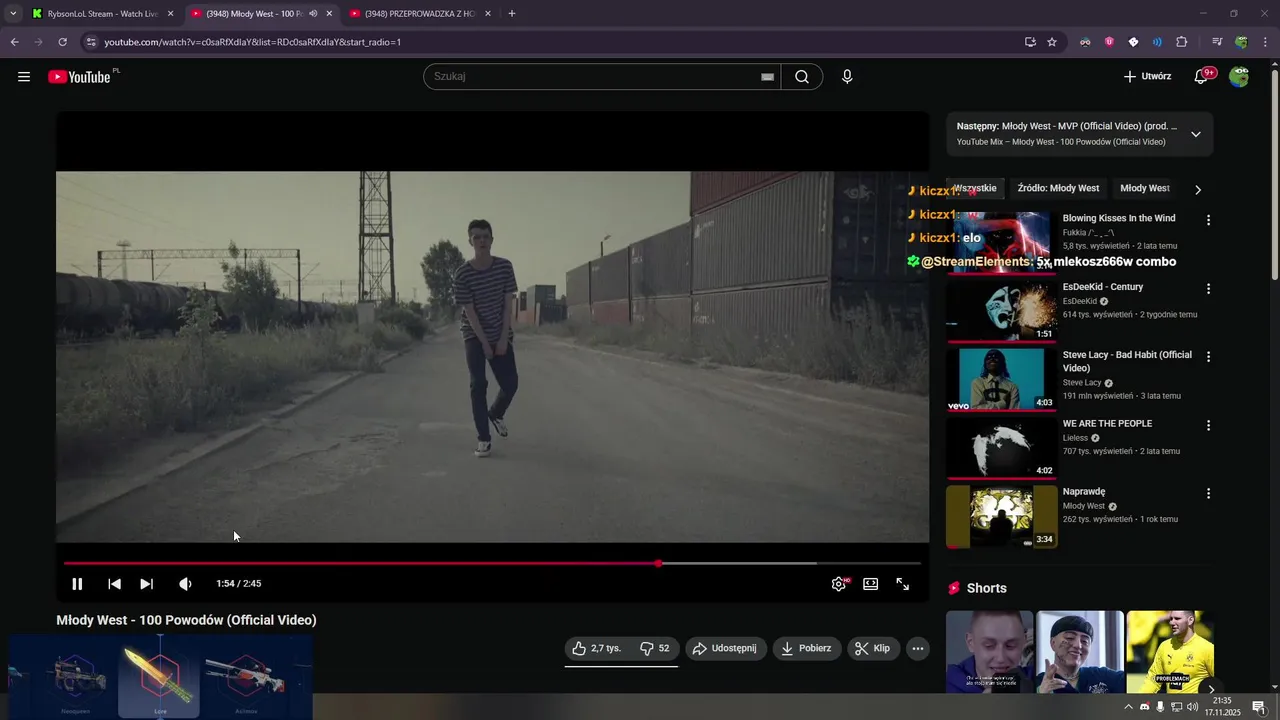Switch to theater mode
1280x720 pixels.
coord(871,584)
